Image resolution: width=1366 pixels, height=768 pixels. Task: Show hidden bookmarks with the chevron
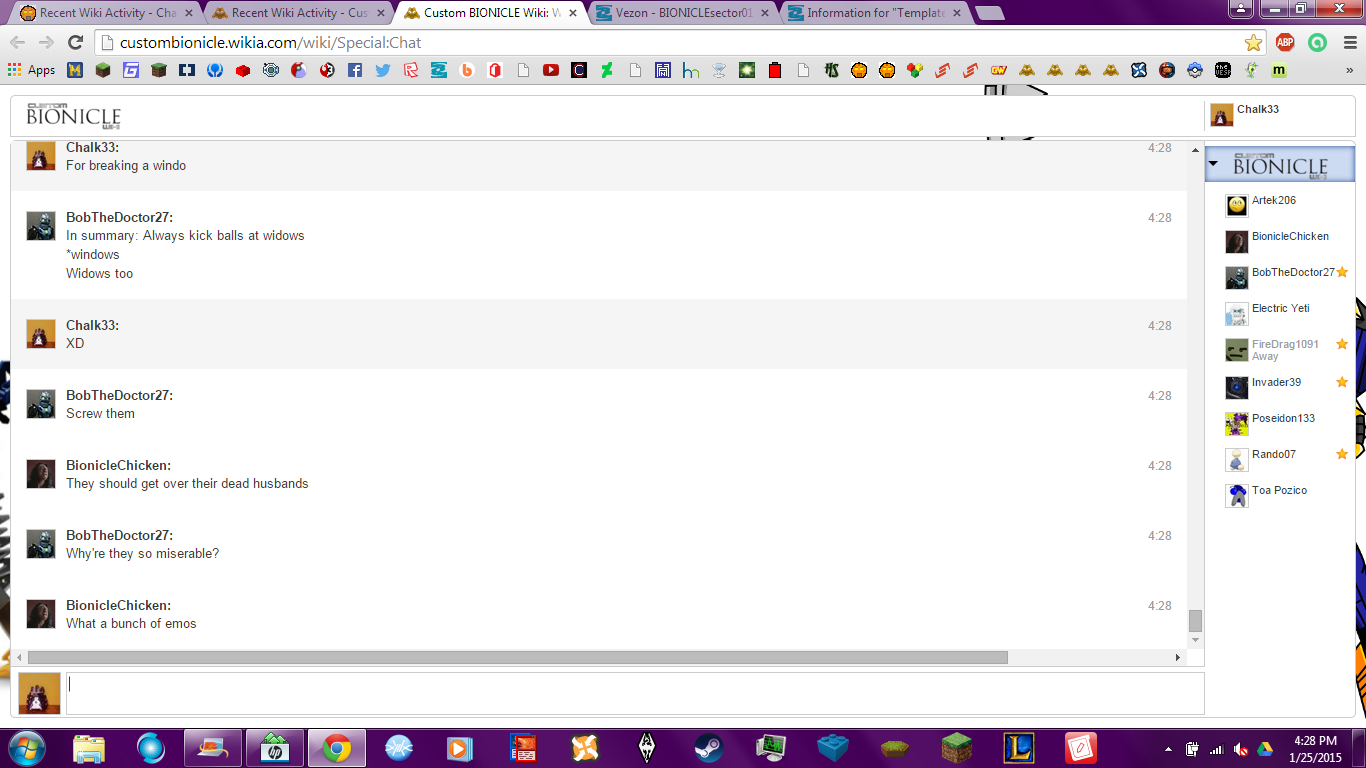(1349, 70)
